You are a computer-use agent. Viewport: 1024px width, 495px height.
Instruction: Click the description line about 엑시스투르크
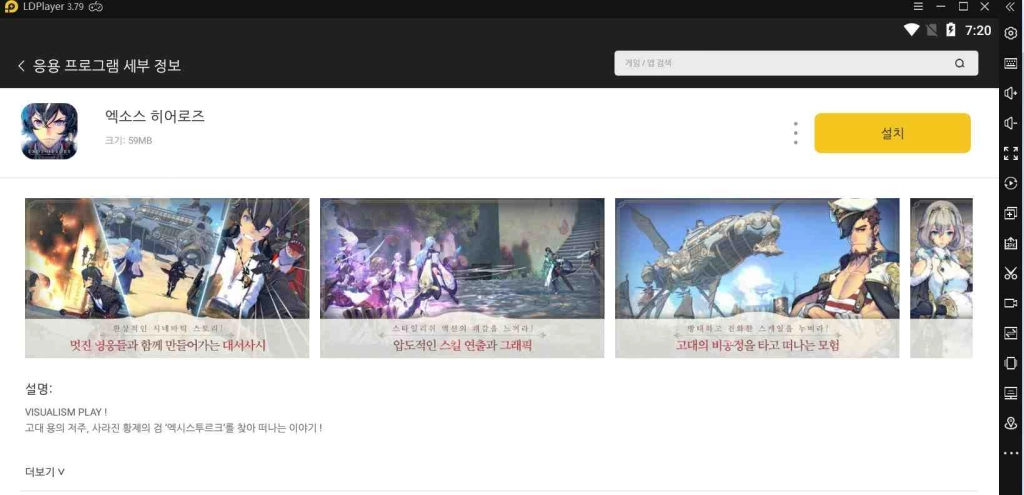[174, 428]
